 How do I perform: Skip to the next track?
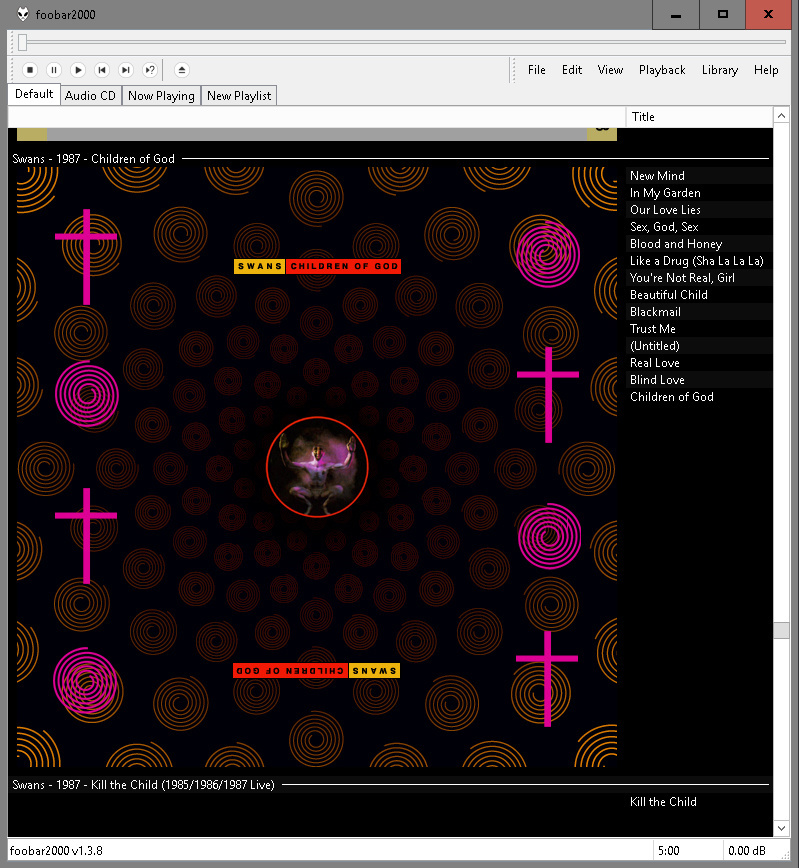(126, 70)
